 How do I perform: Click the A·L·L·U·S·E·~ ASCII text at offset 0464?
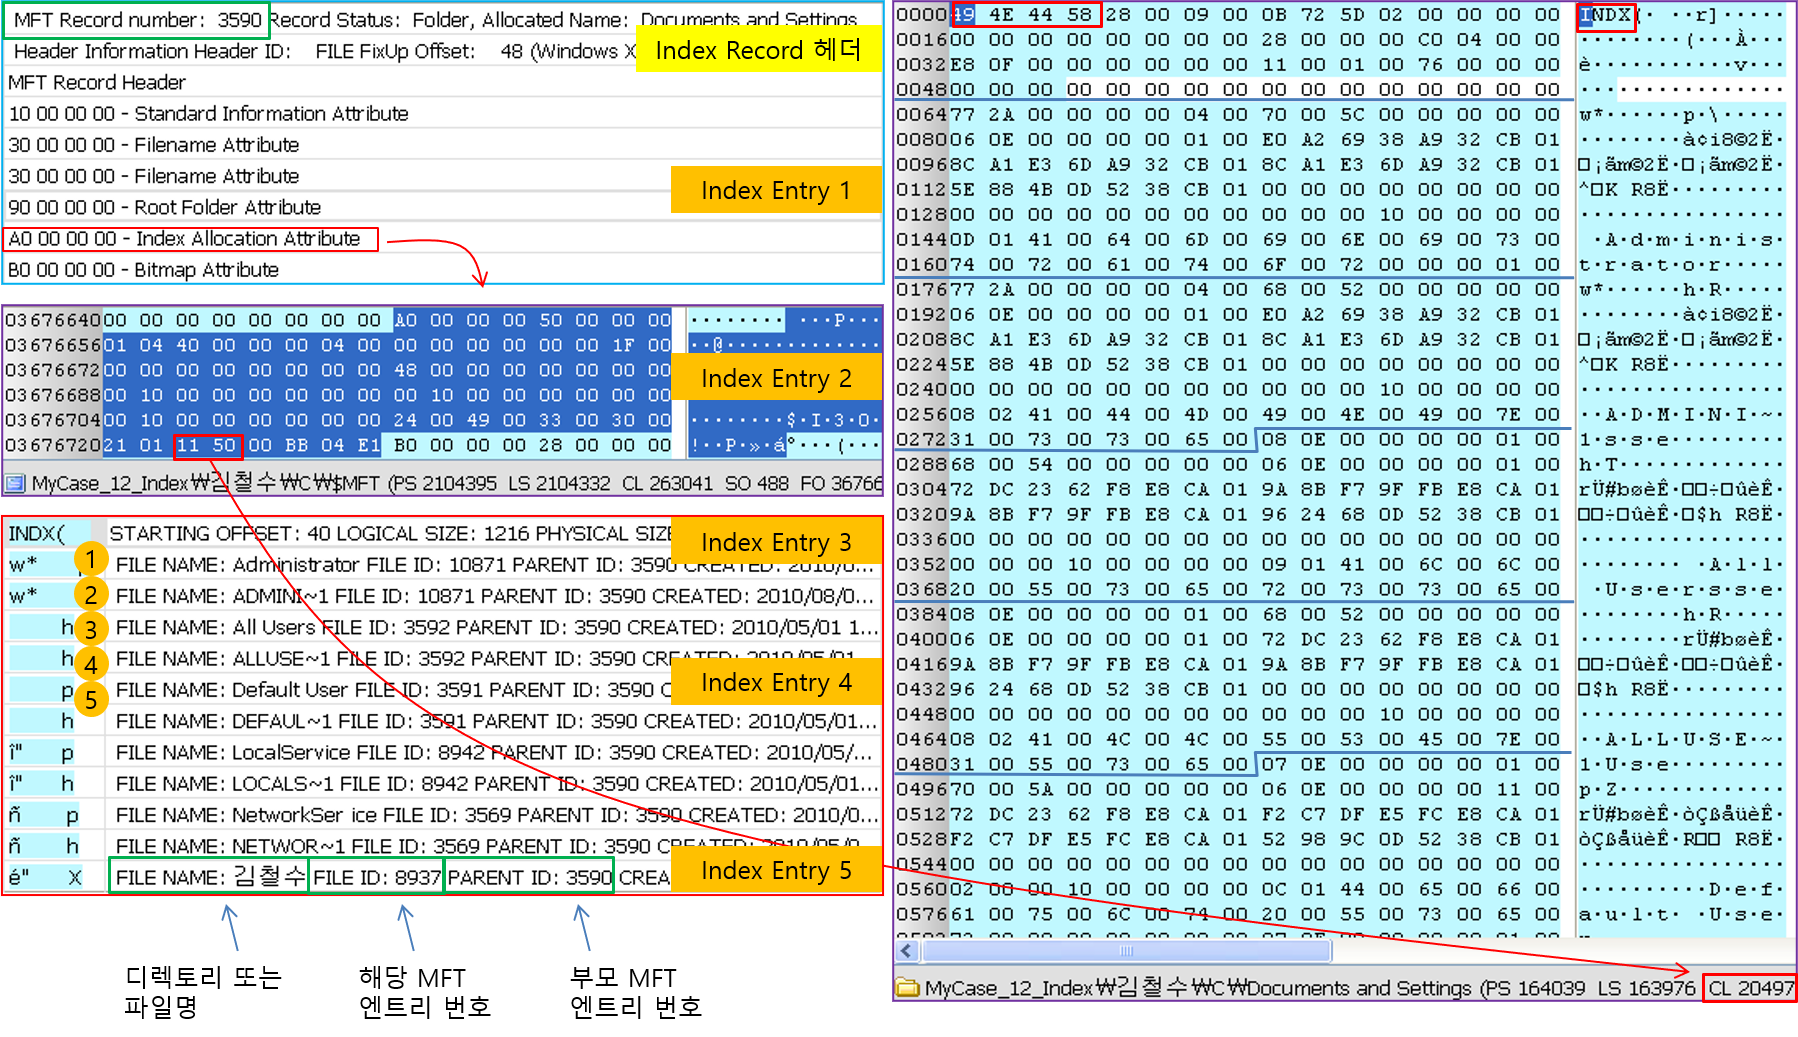pyautogui.click(x=1689, y=740)
